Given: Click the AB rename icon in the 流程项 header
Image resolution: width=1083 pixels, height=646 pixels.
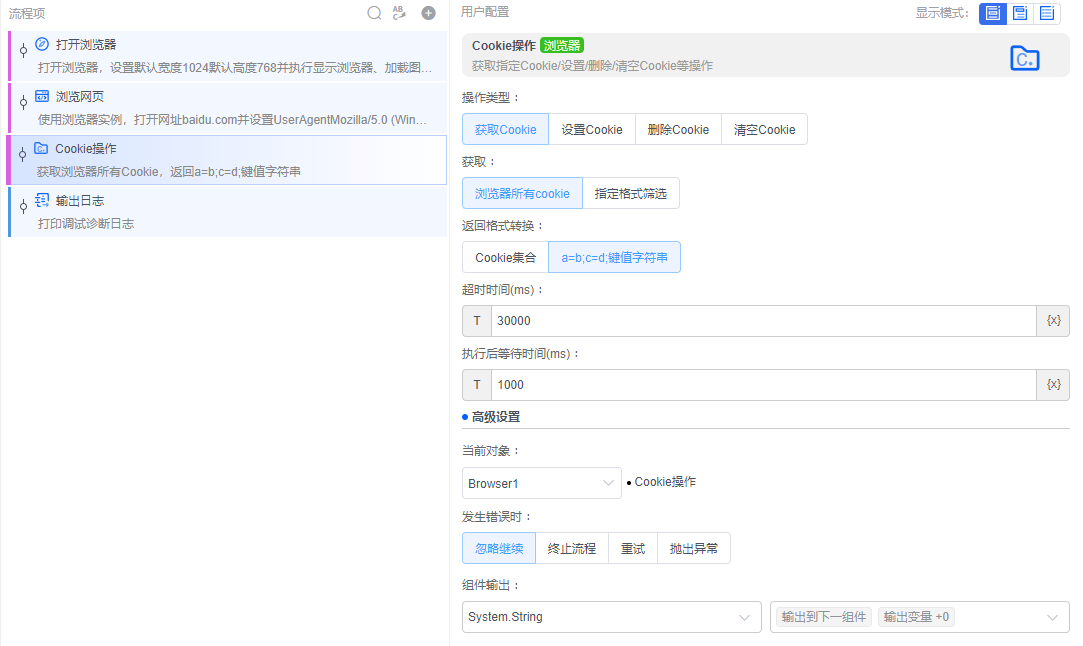Looking at the screenshot, I should (x=400, y=13).
